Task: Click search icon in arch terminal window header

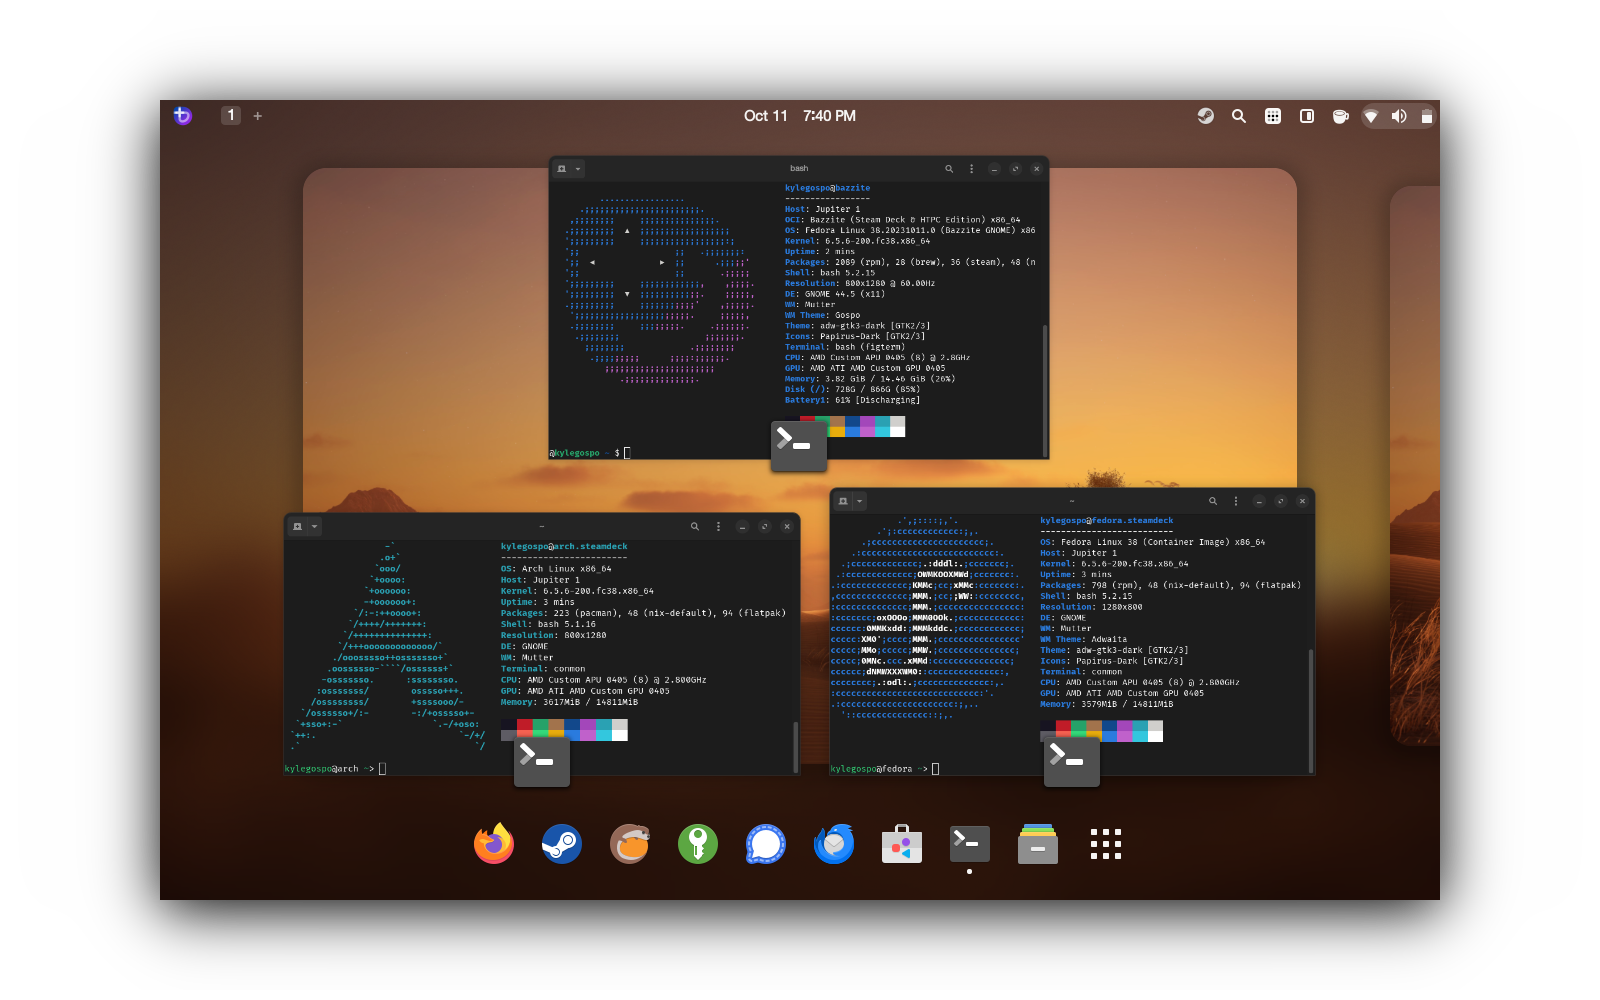Action: click(695, 526)
